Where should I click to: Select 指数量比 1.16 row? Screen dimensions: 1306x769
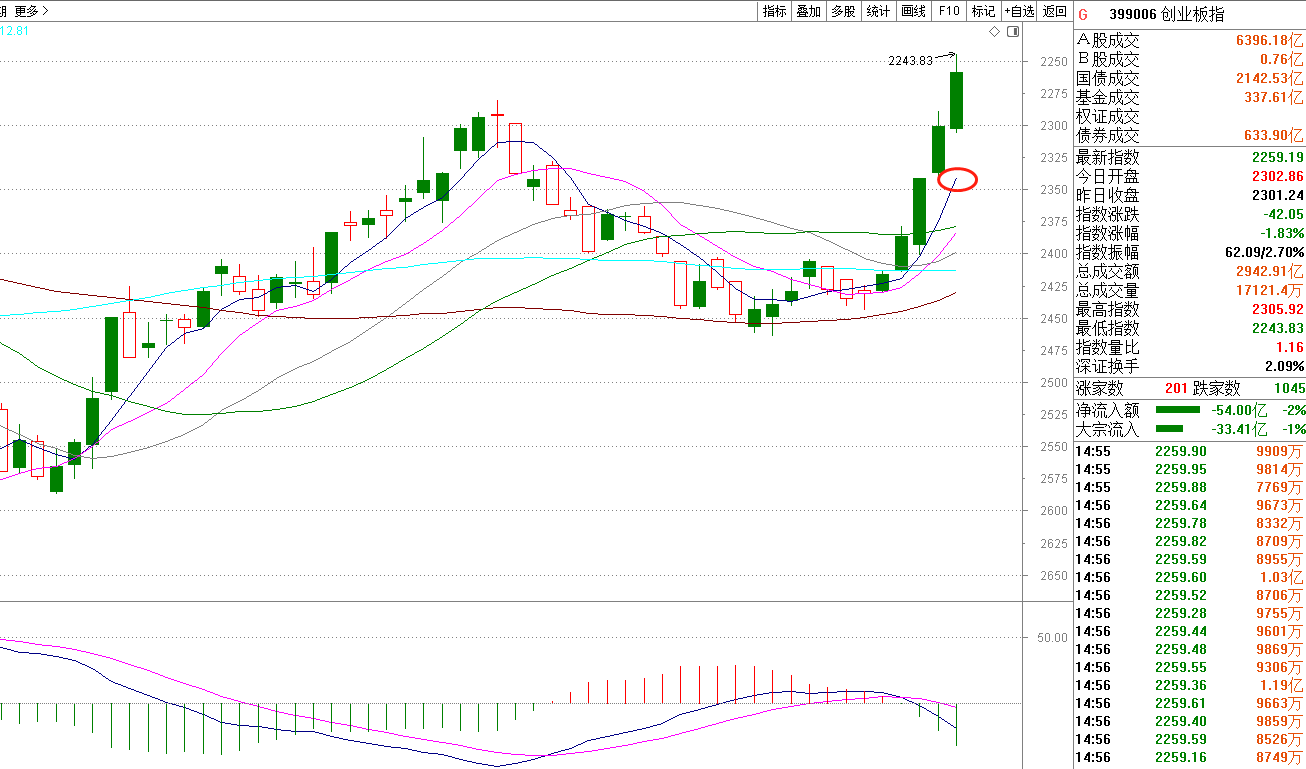[1190, 347]
